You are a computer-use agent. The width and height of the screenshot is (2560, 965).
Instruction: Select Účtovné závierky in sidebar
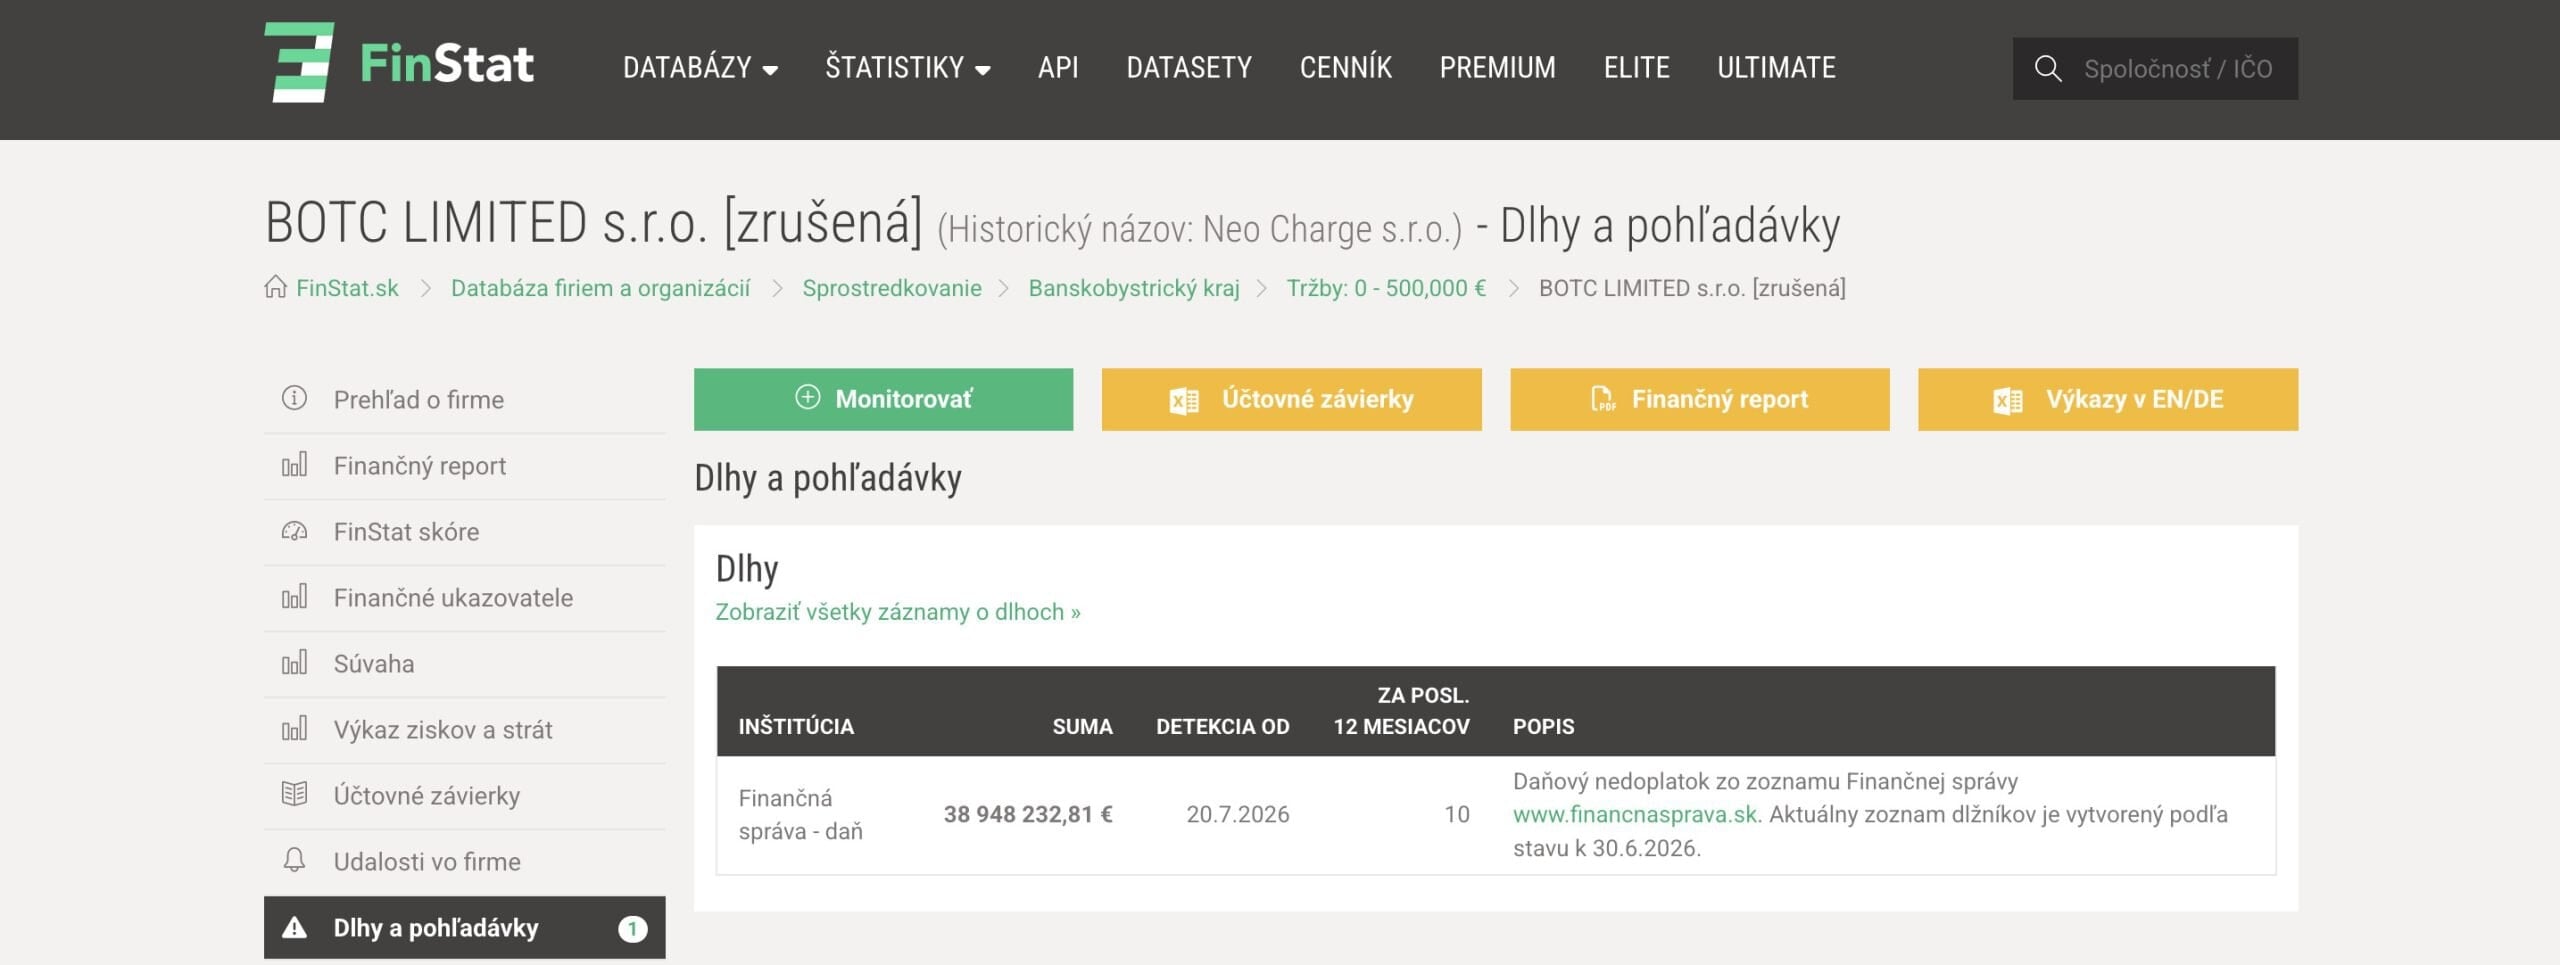464,795
